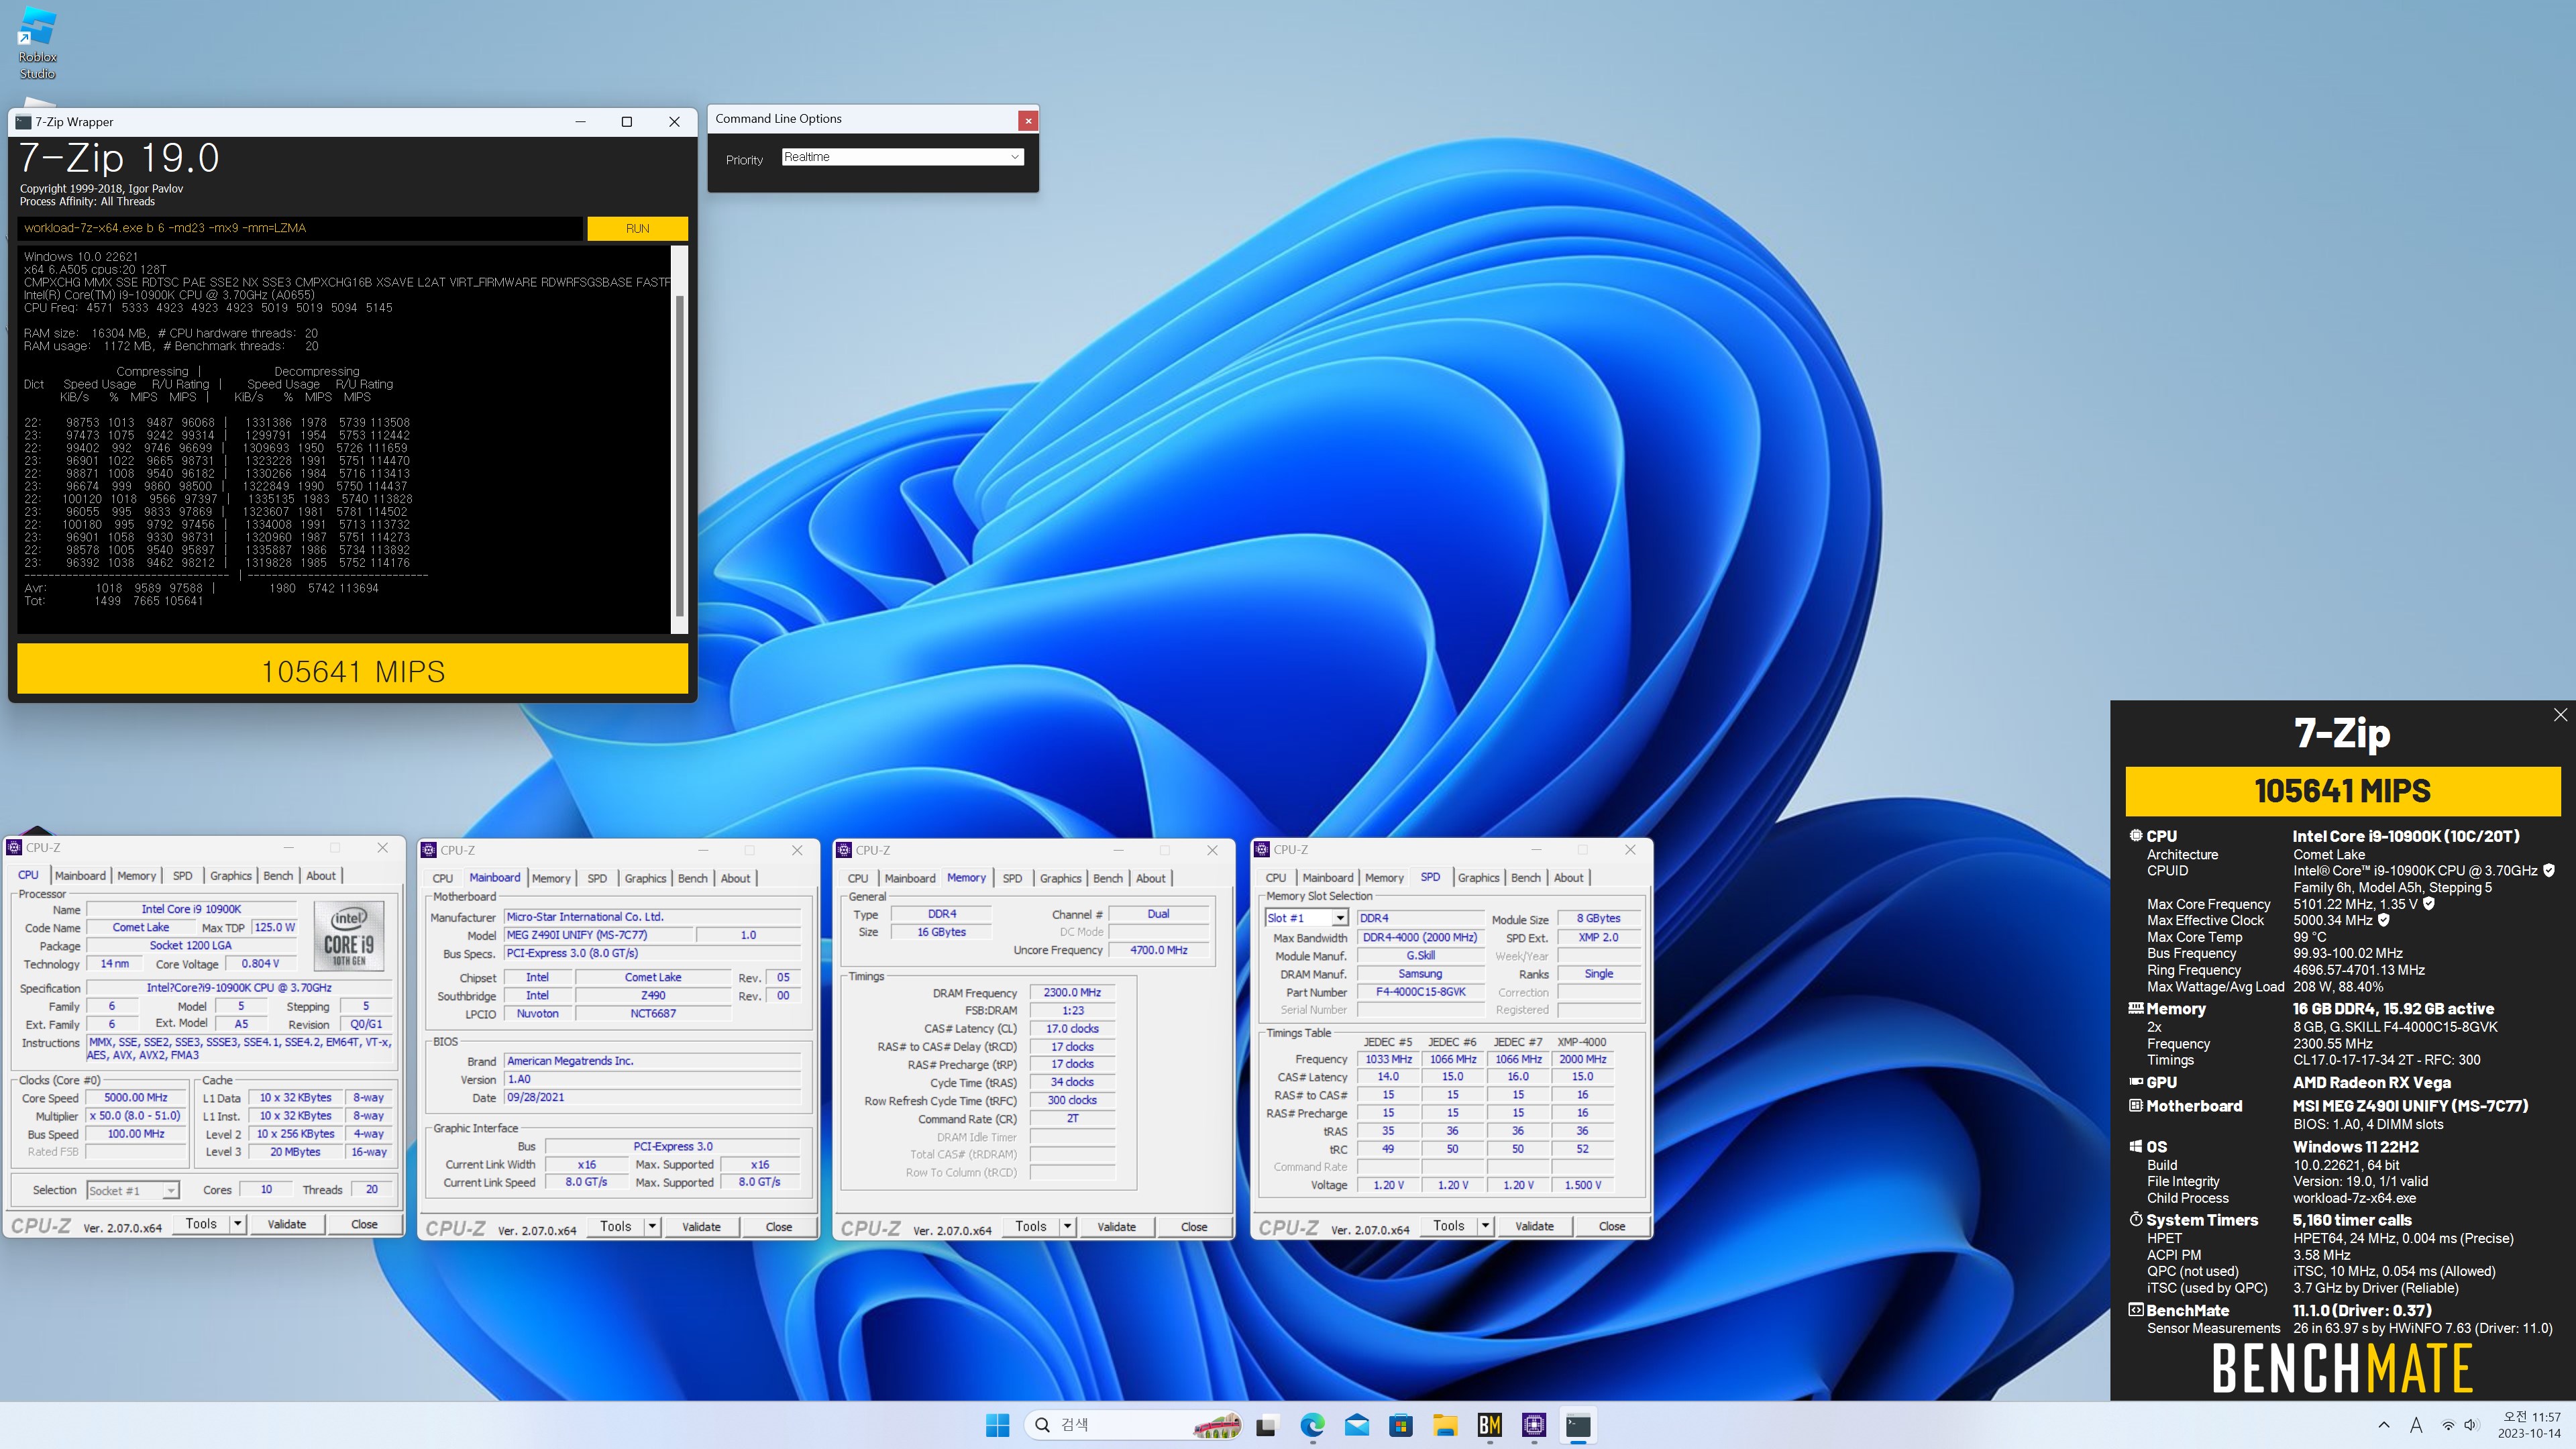Click the CPUID verified checkmark in BenchMate
This screenshot has height=1449, width=2576.
click(2549, 871)
